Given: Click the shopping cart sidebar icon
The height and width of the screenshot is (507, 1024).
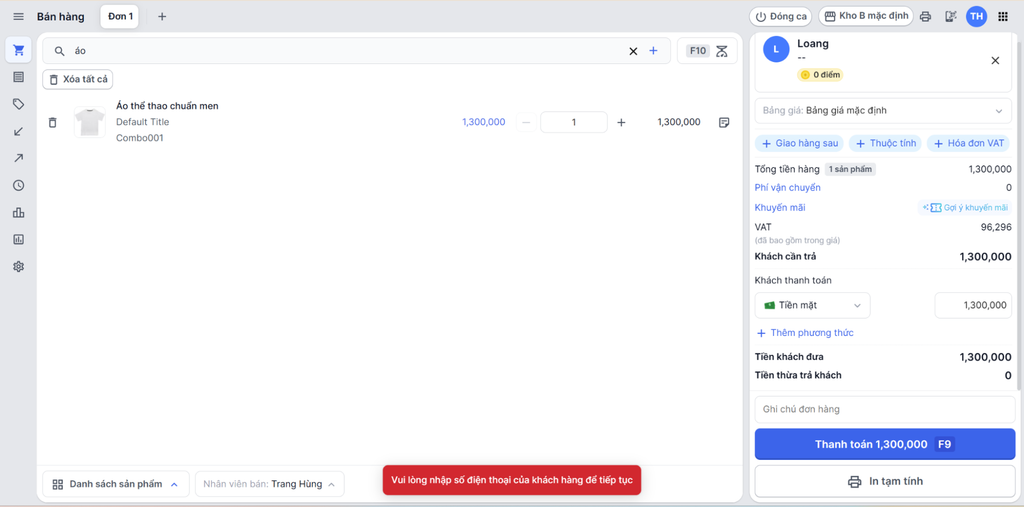Looking at the screenshot, I should [x=18, y=50].
